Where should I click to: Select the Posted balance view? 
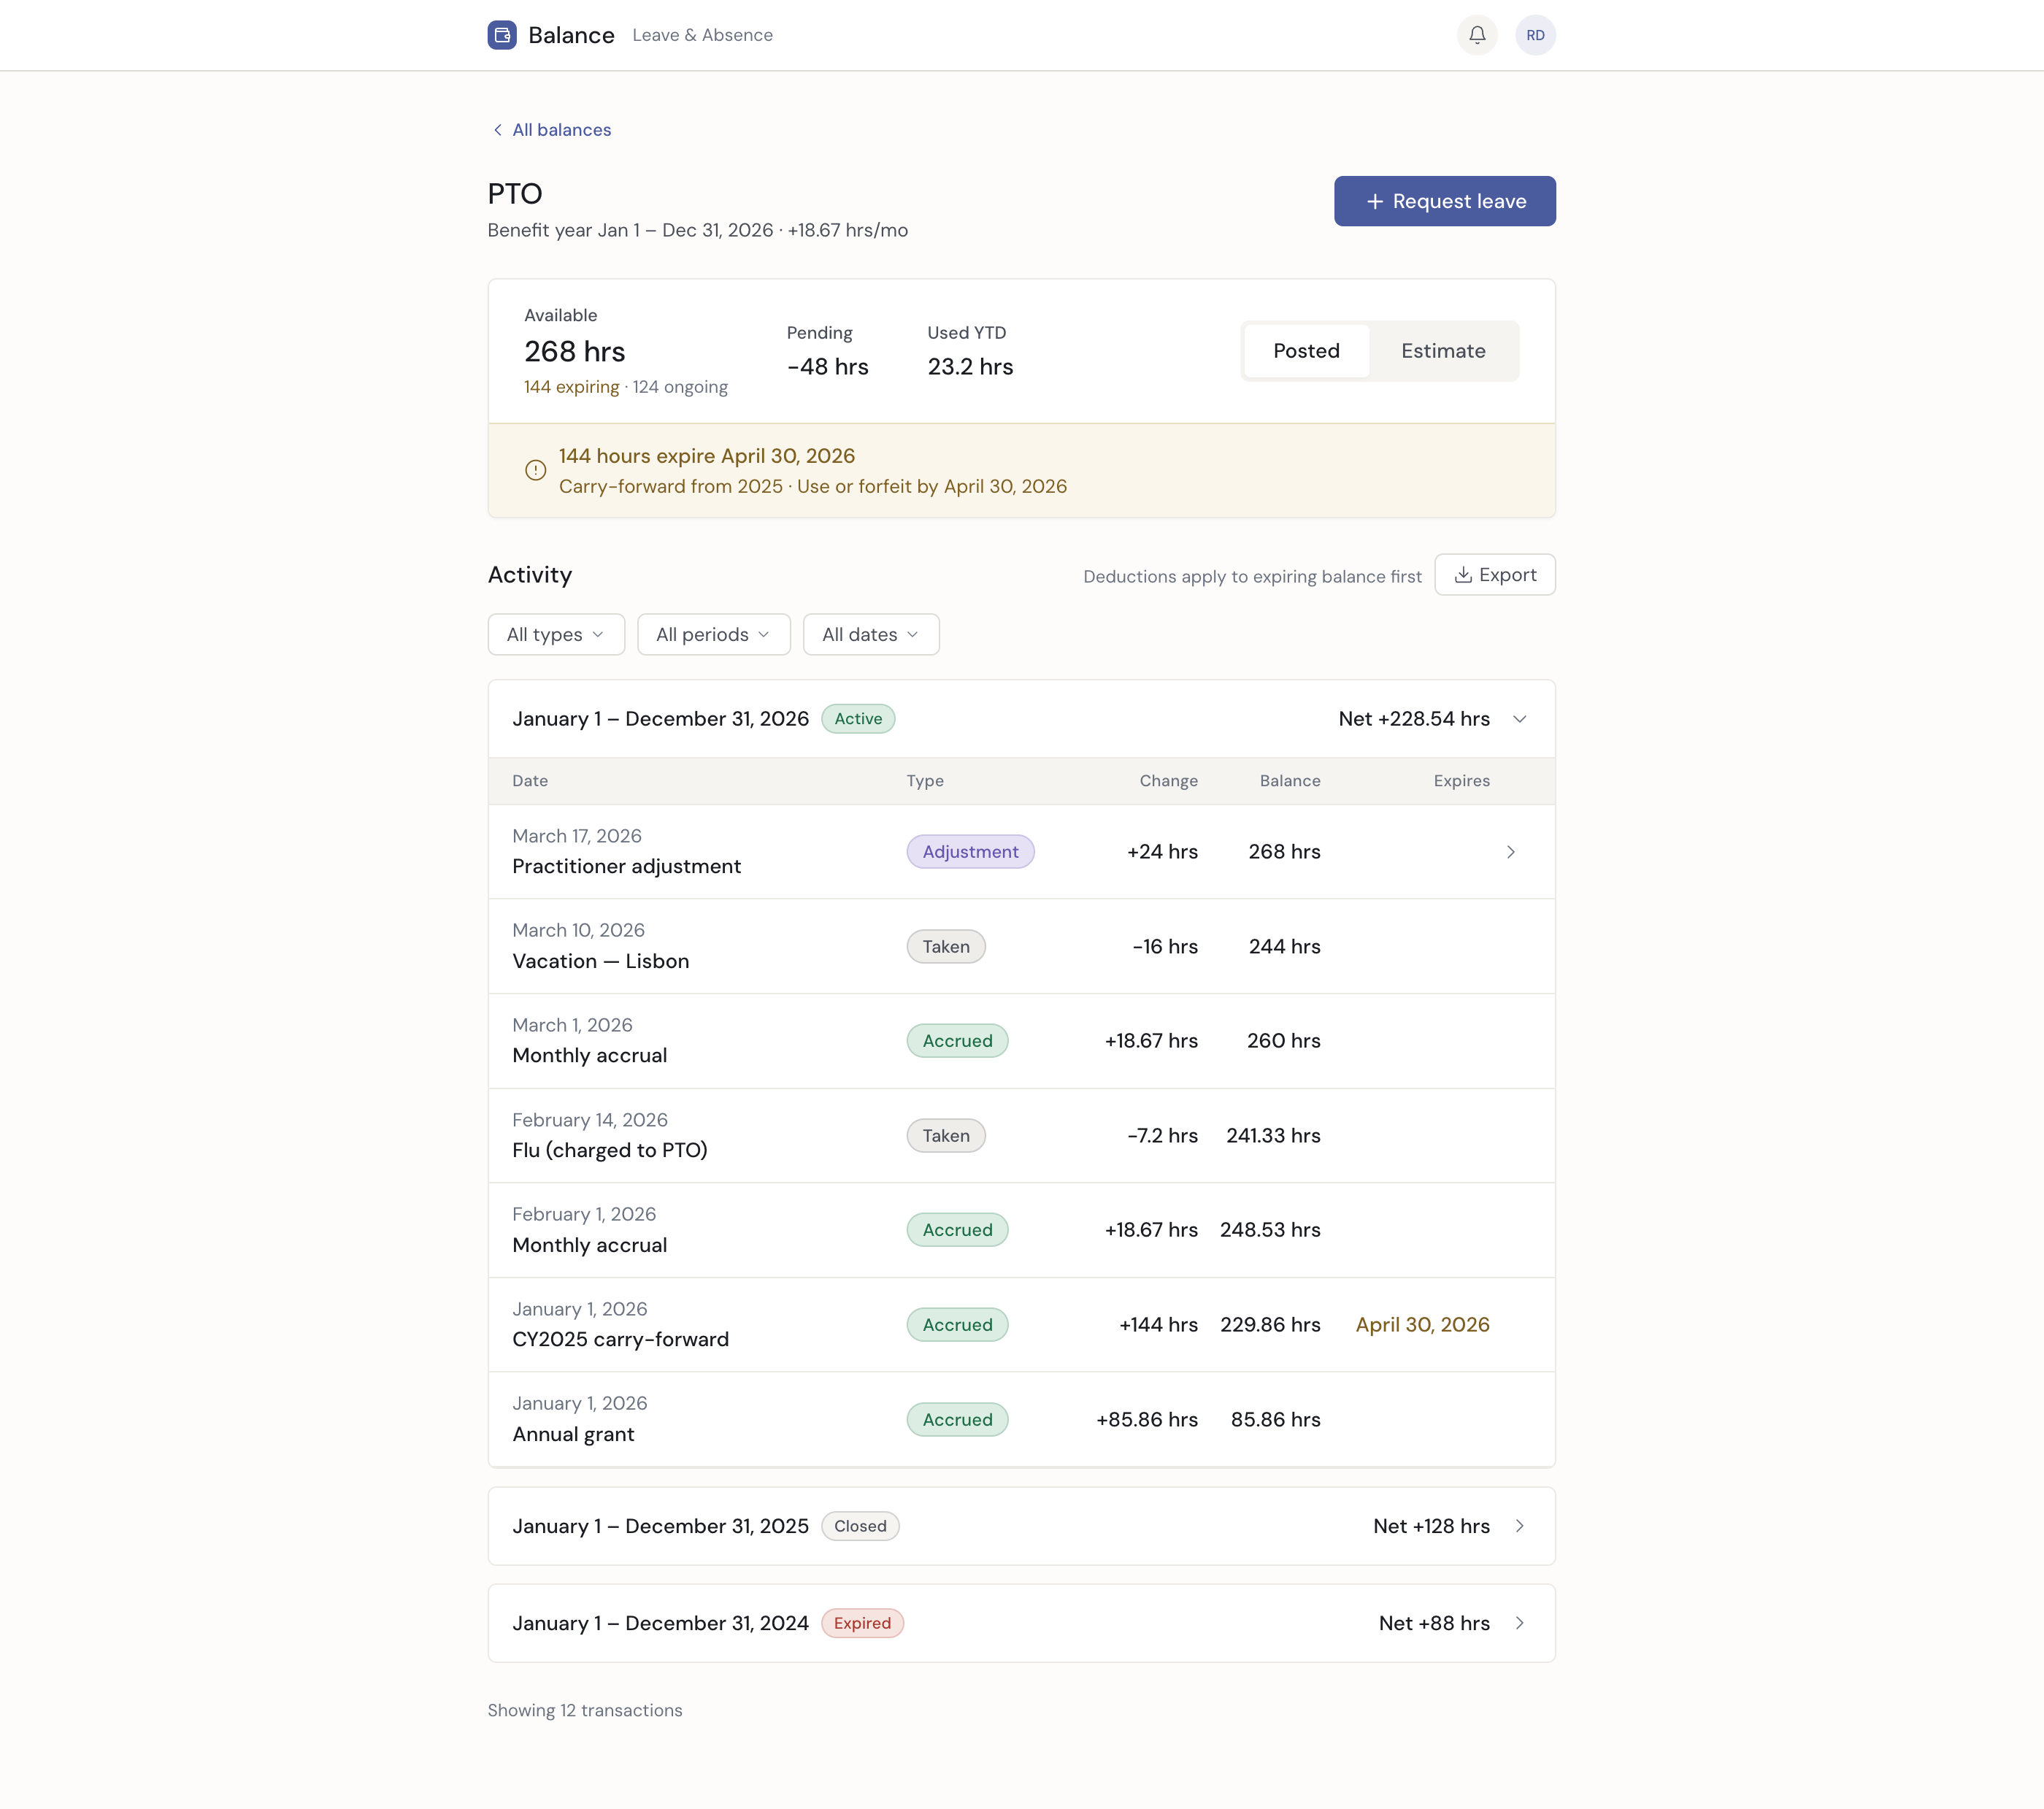point(1306,351)
